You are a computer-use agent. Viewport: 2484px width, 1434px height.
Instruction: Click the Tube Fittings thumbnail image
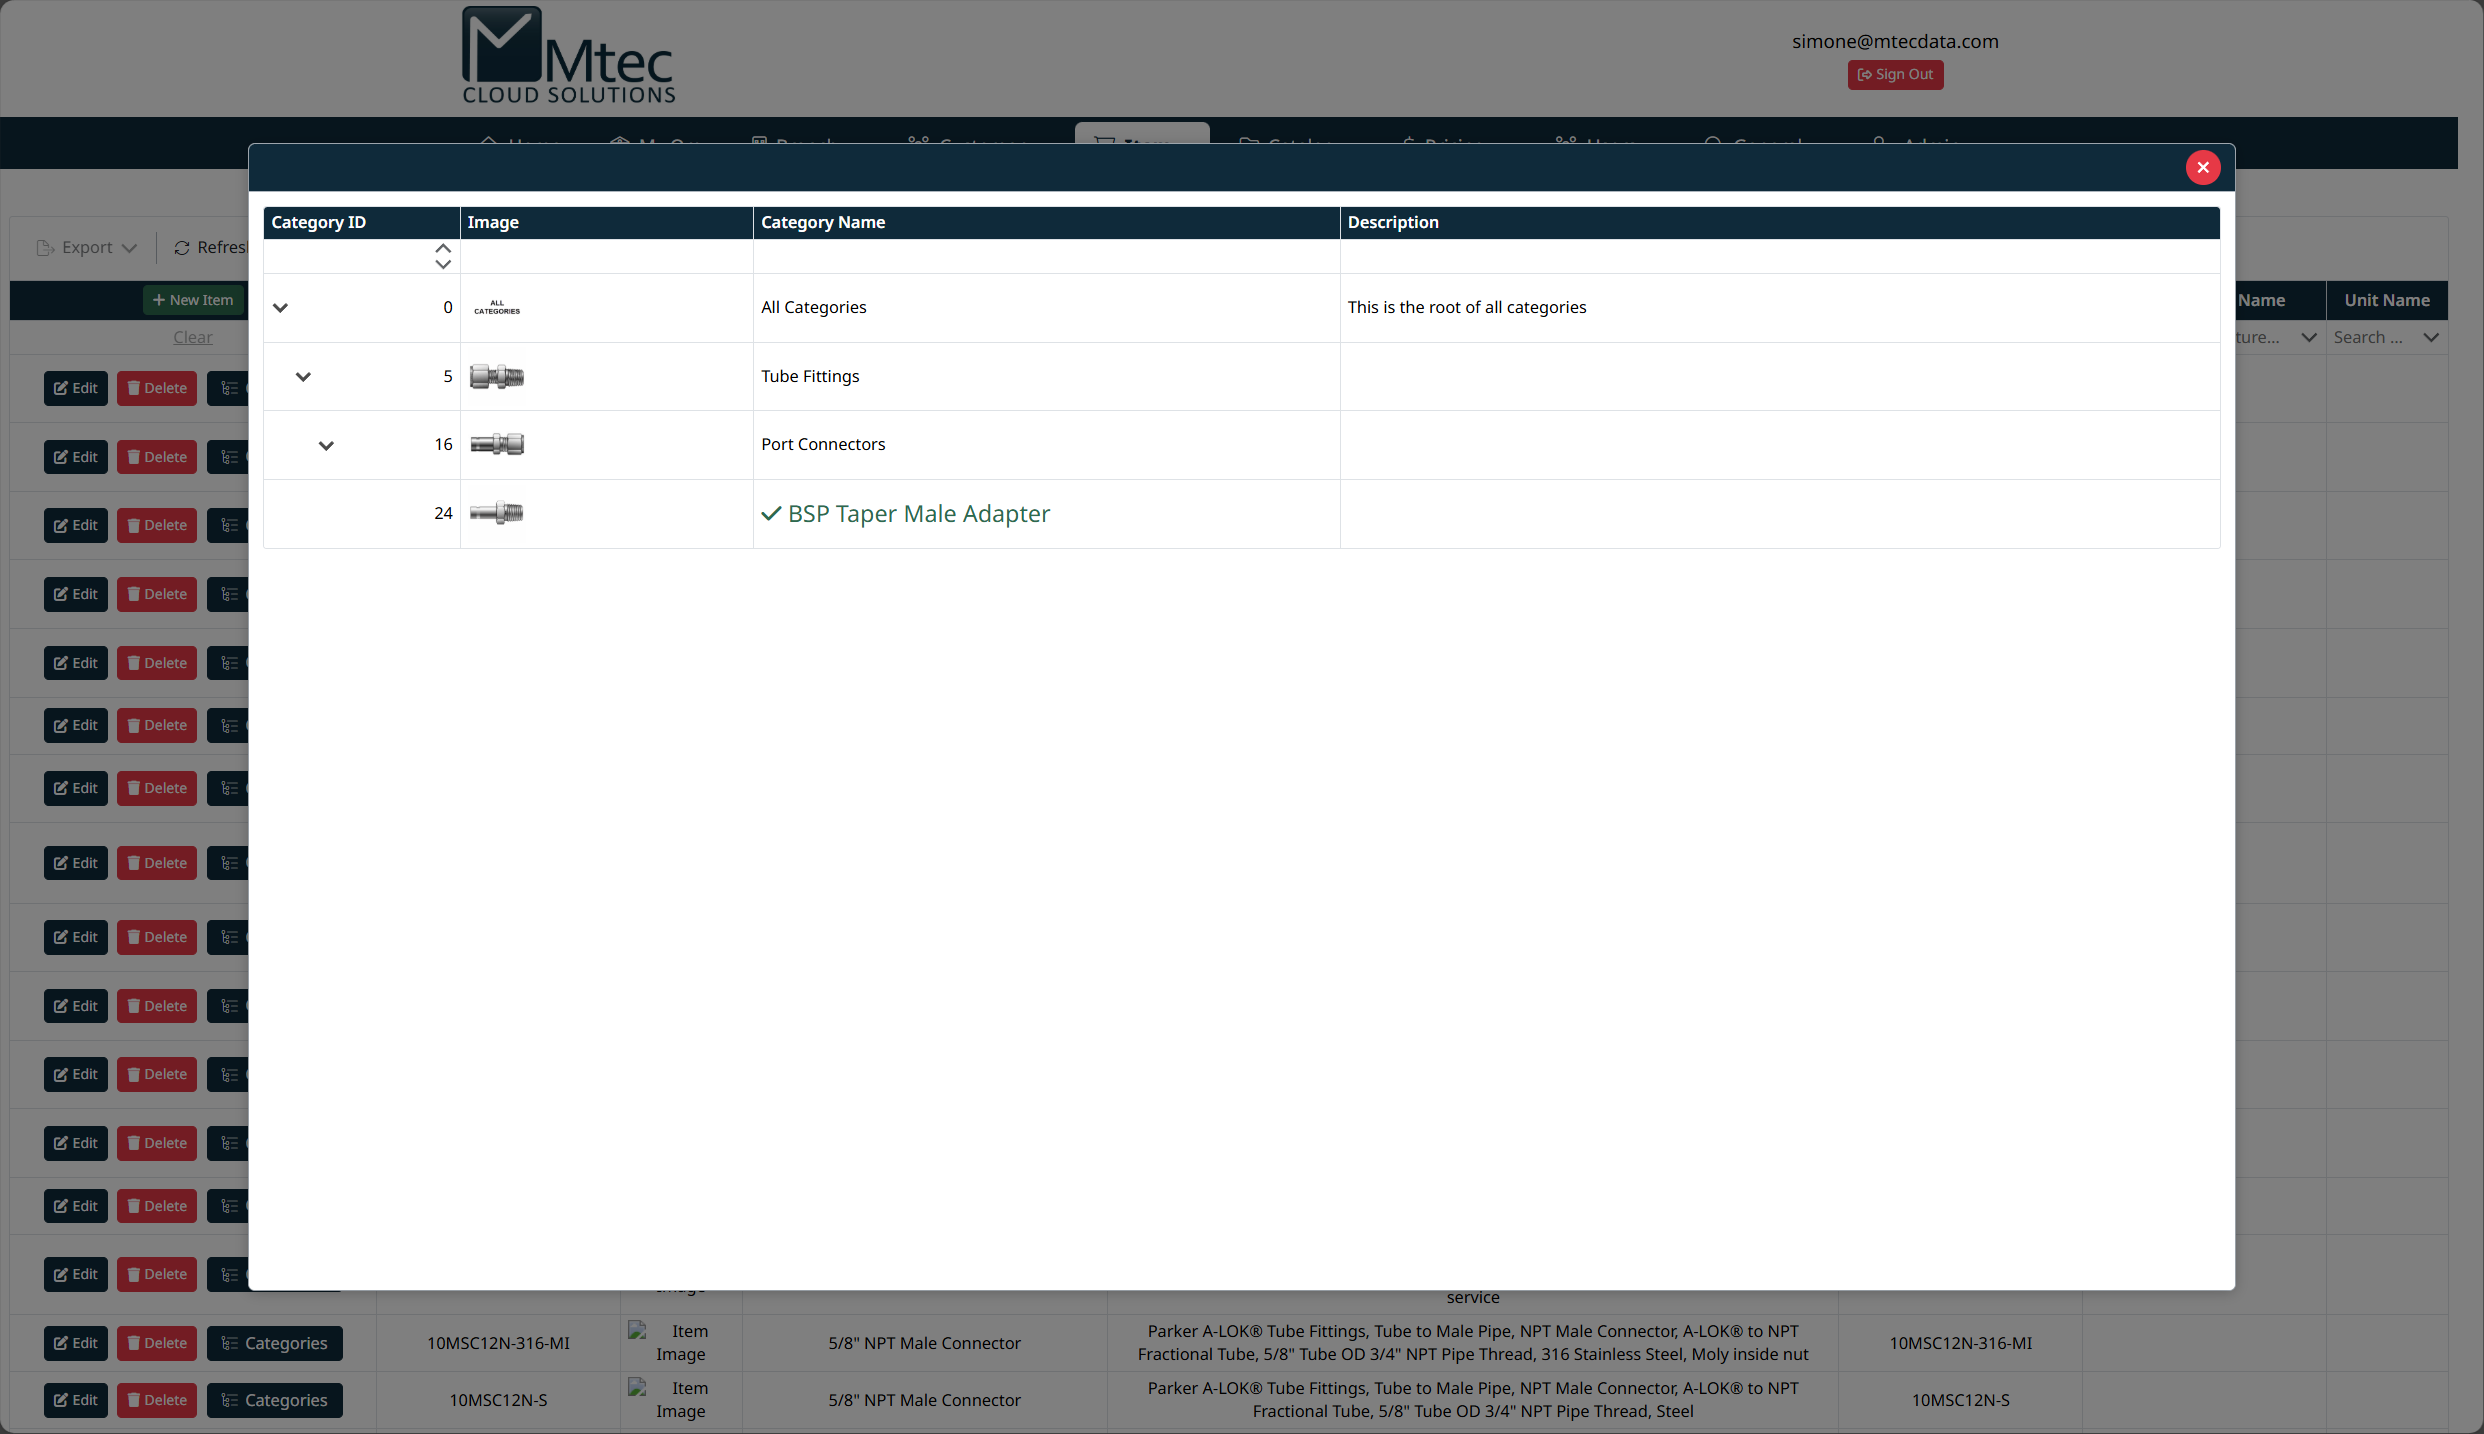497,377
